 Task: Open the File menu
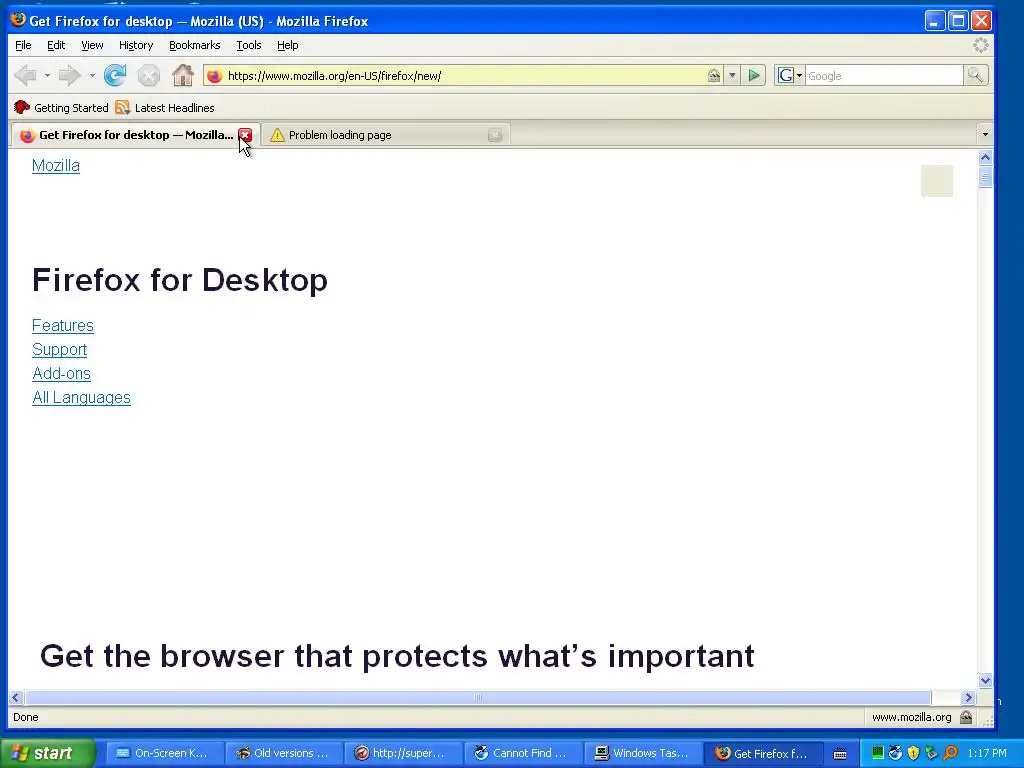[23, 45]
